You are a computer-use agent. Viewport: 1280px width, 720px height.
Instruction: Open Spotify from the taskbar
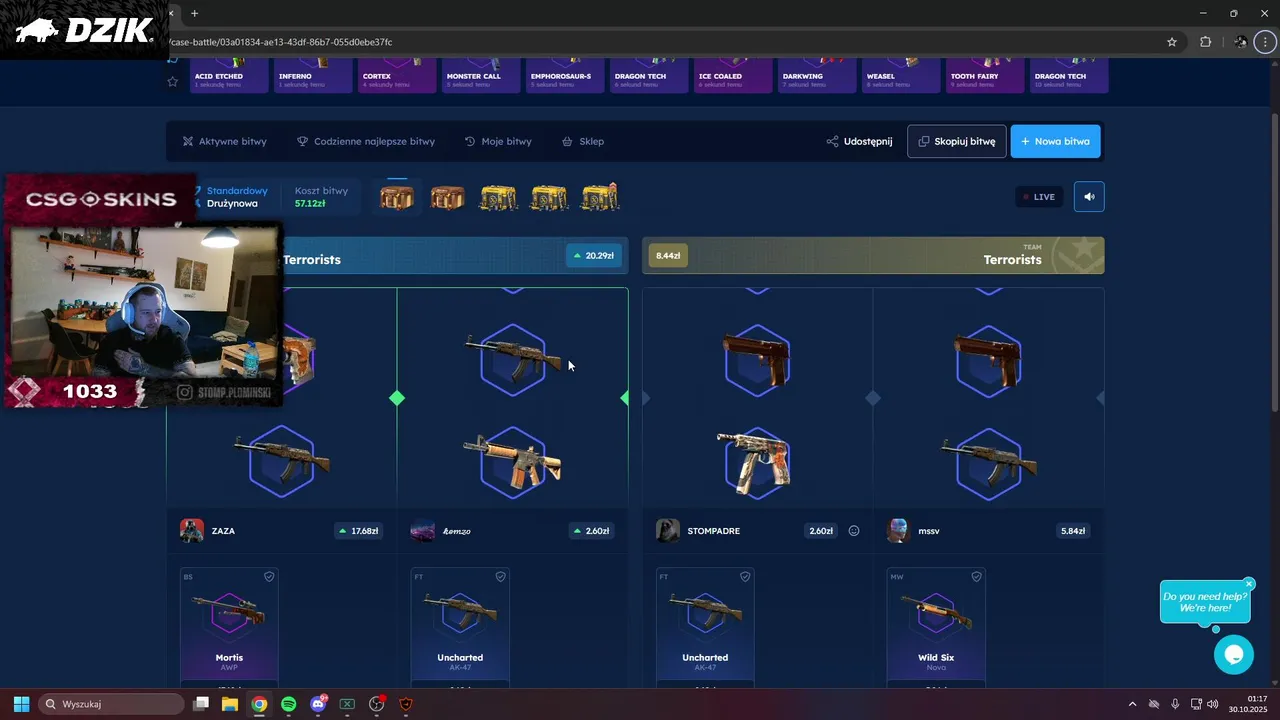[289, 704]
